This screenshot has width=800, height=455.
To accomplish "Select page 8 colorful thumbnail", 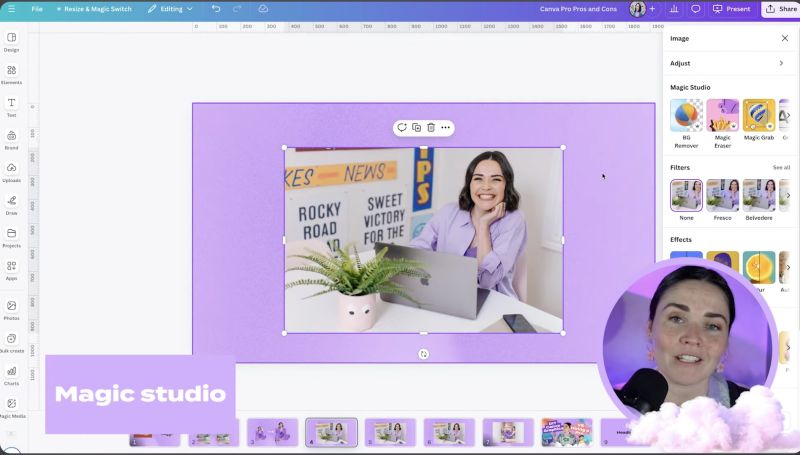I will pos(567,432).
